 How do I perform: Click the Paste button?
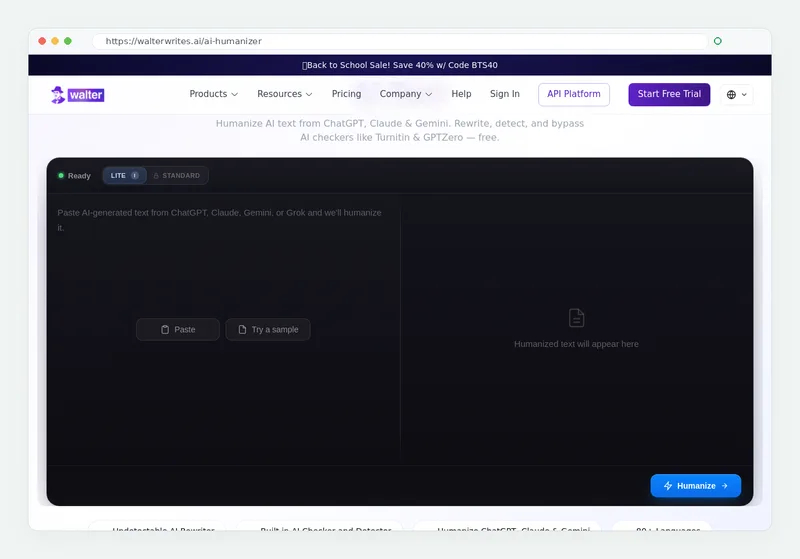click(178, 329)
